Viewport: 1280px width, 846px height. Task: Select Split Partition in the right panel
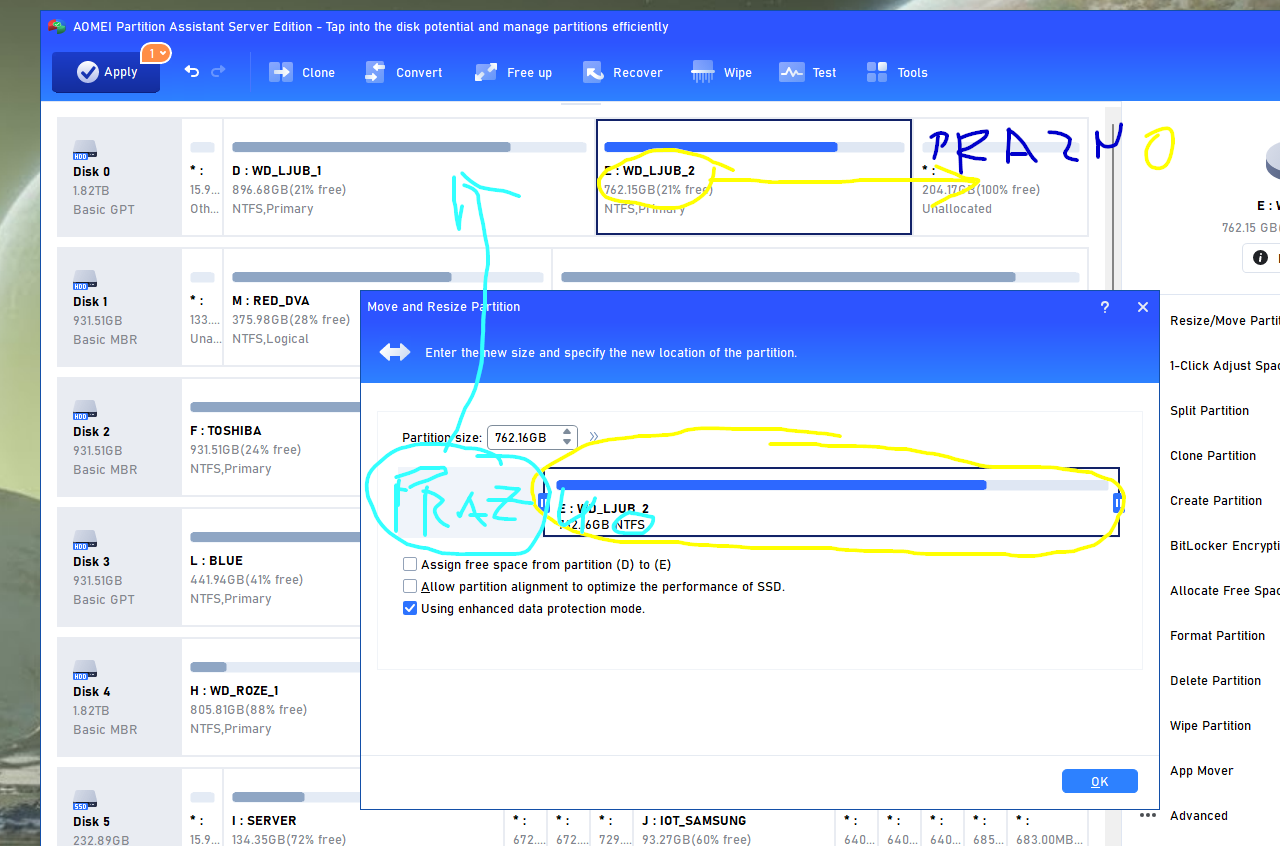(1209, 411)
